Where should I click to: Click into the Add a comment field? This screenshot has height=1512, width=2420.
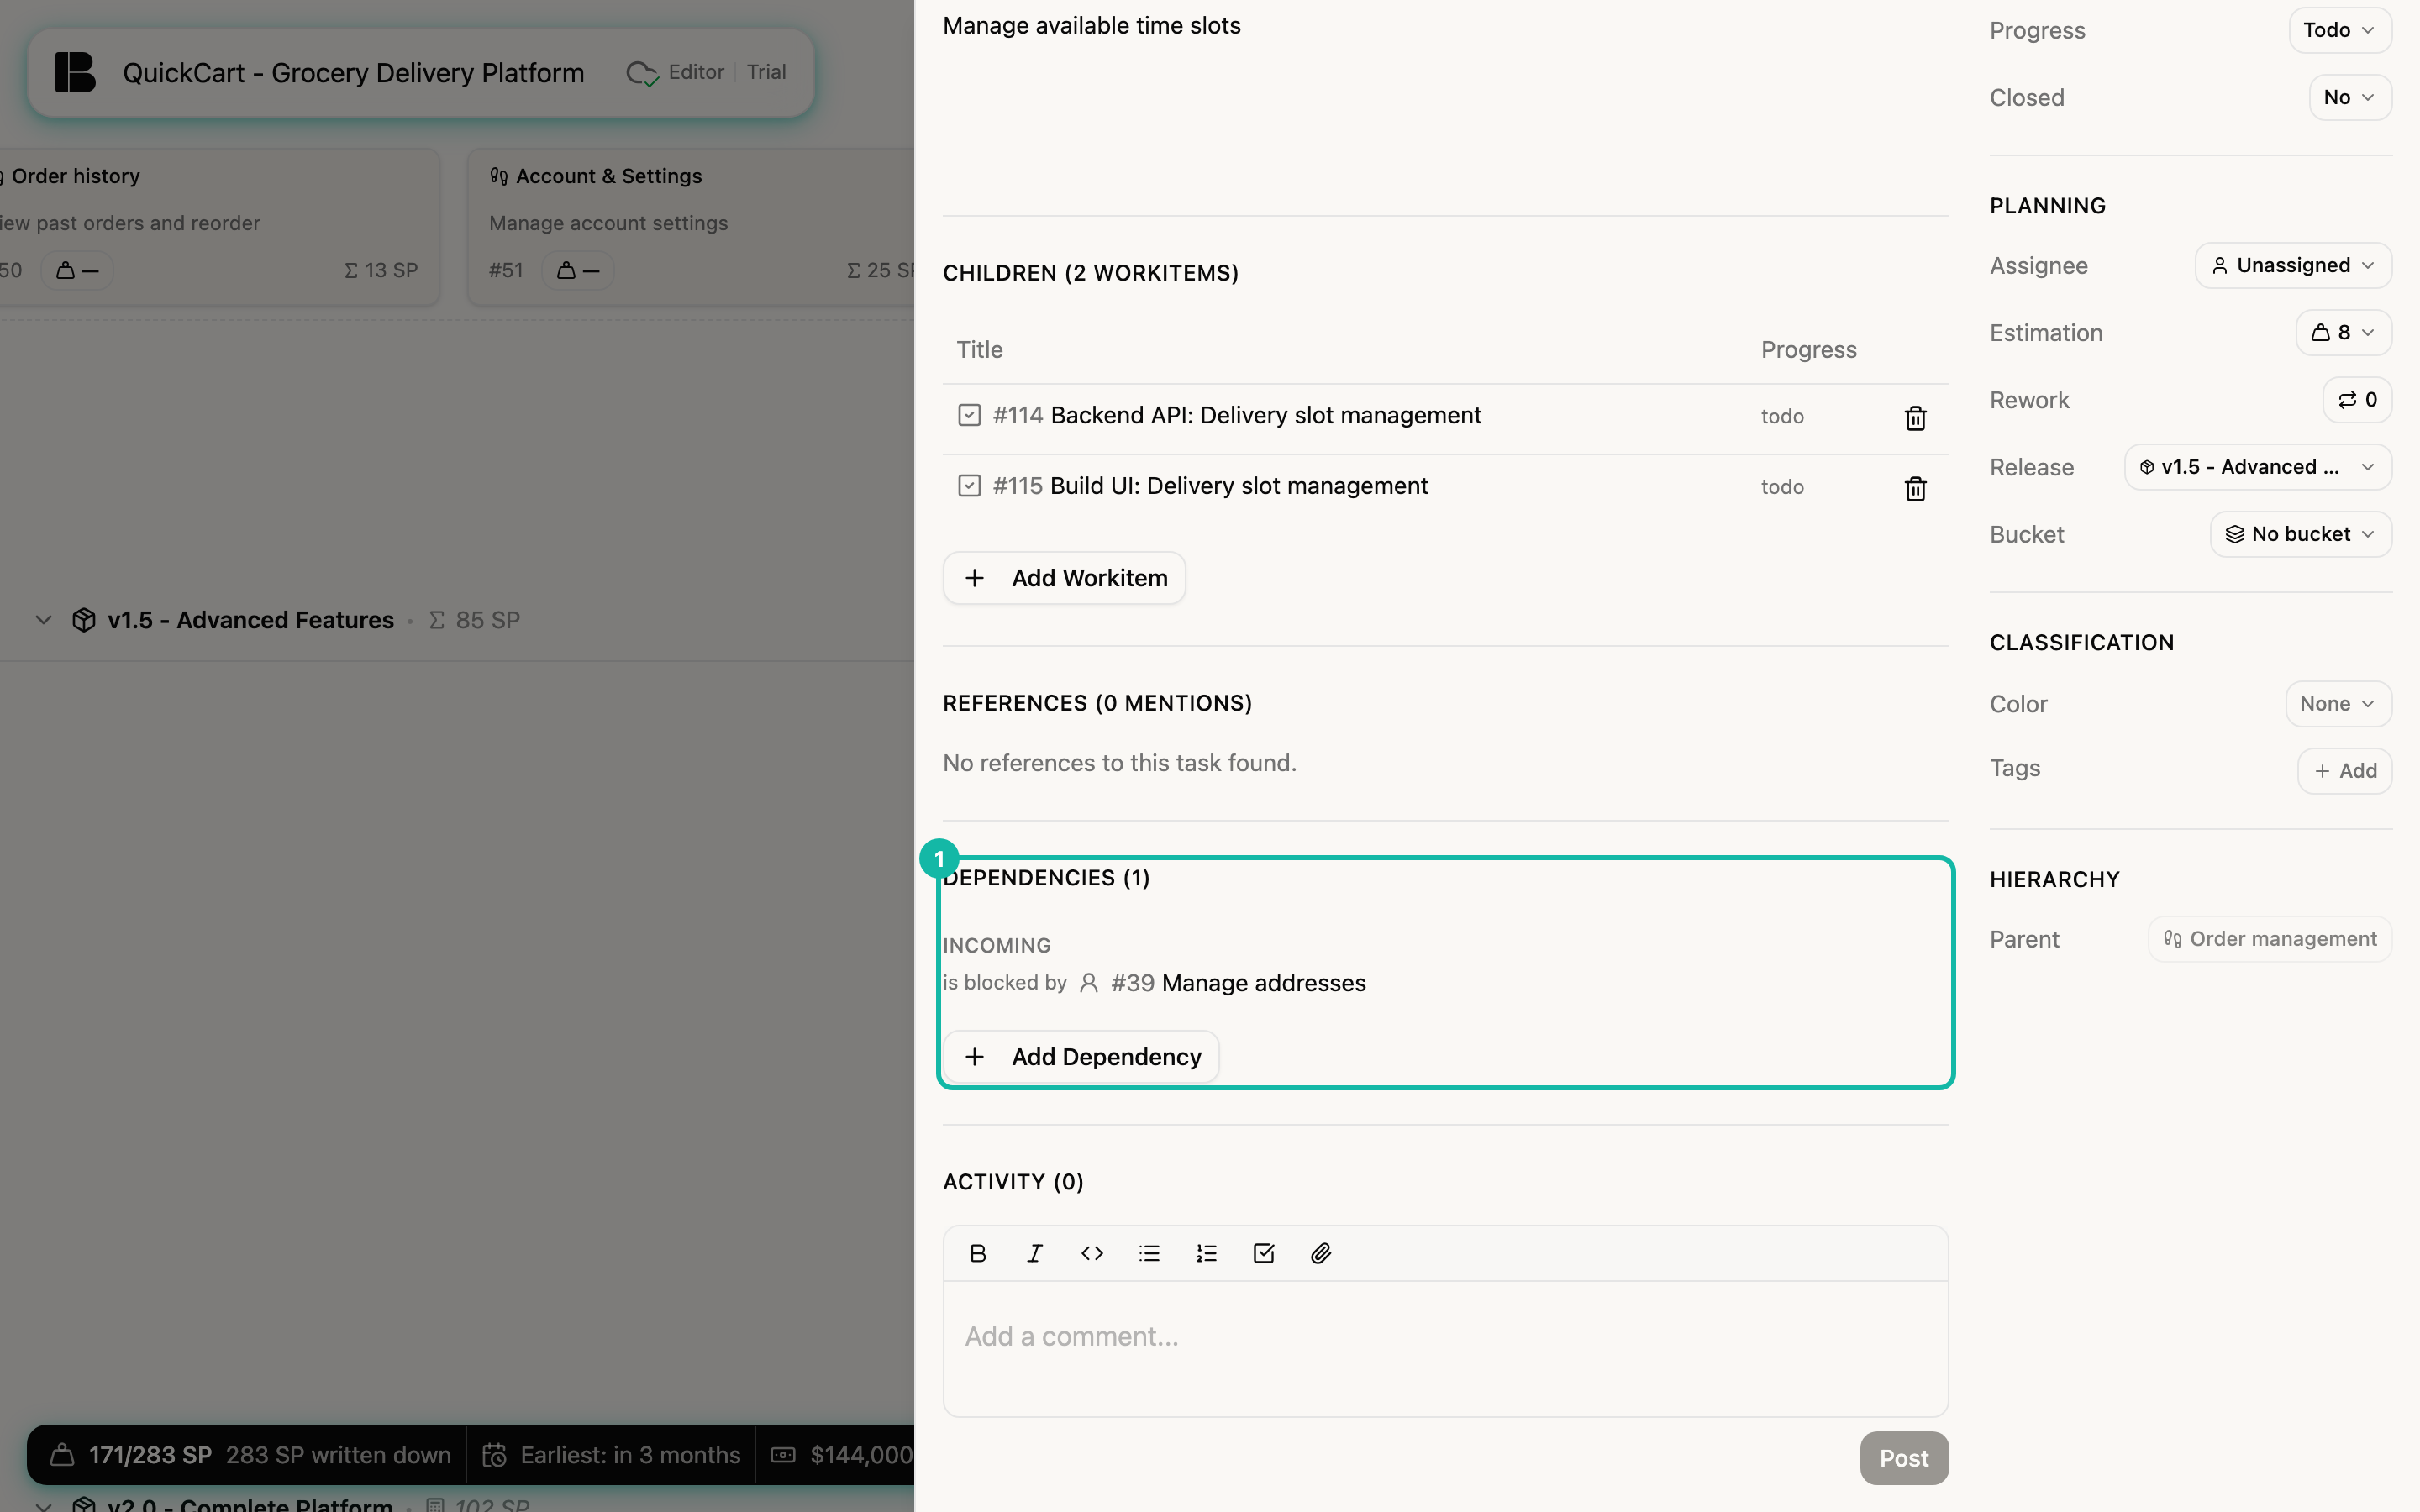[1445, 1347]
